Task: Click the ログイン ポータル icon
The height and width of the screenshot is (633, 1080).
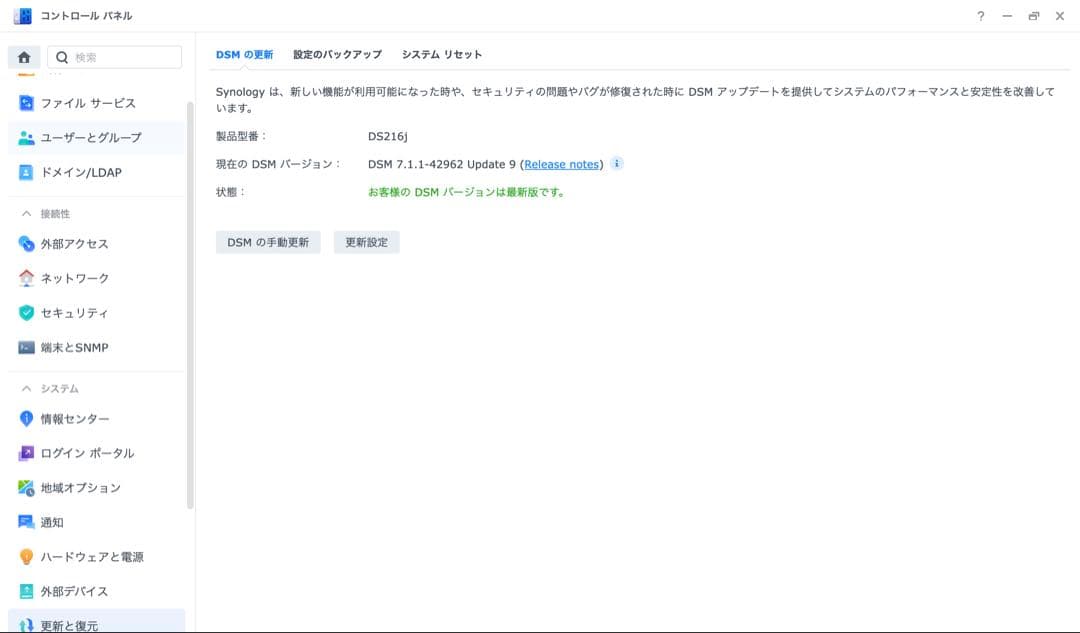Action: pyautogui.click(x=26, y=453)
